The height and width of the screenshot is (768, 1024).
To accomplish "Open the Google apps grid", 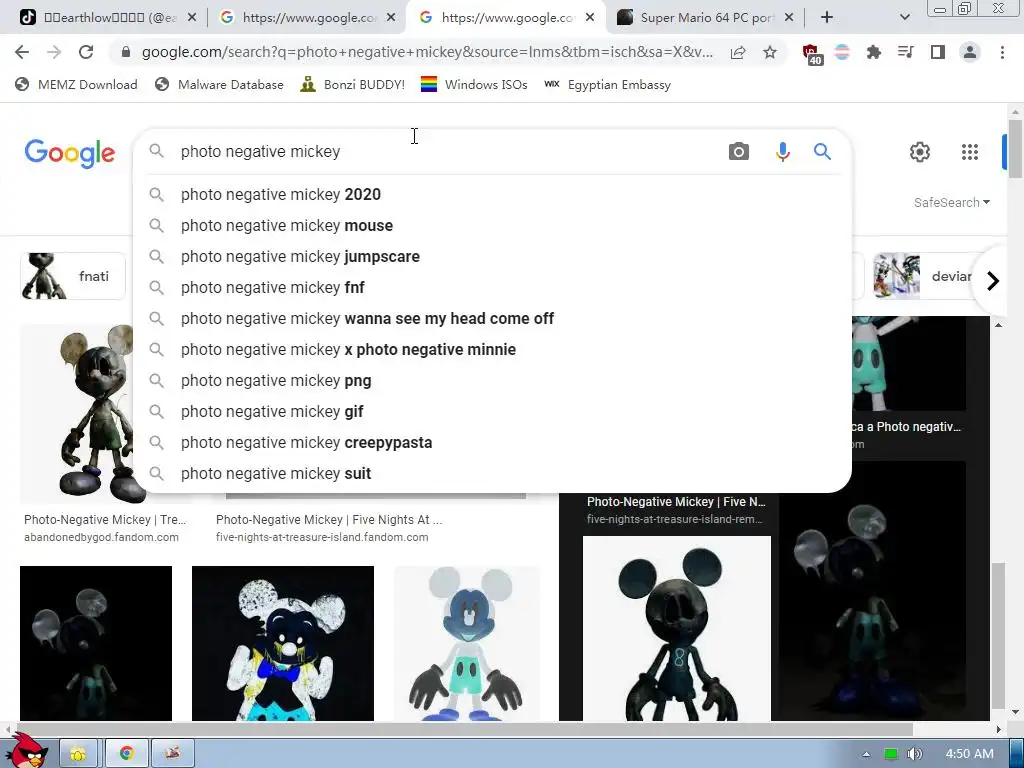I will [970, 152].
